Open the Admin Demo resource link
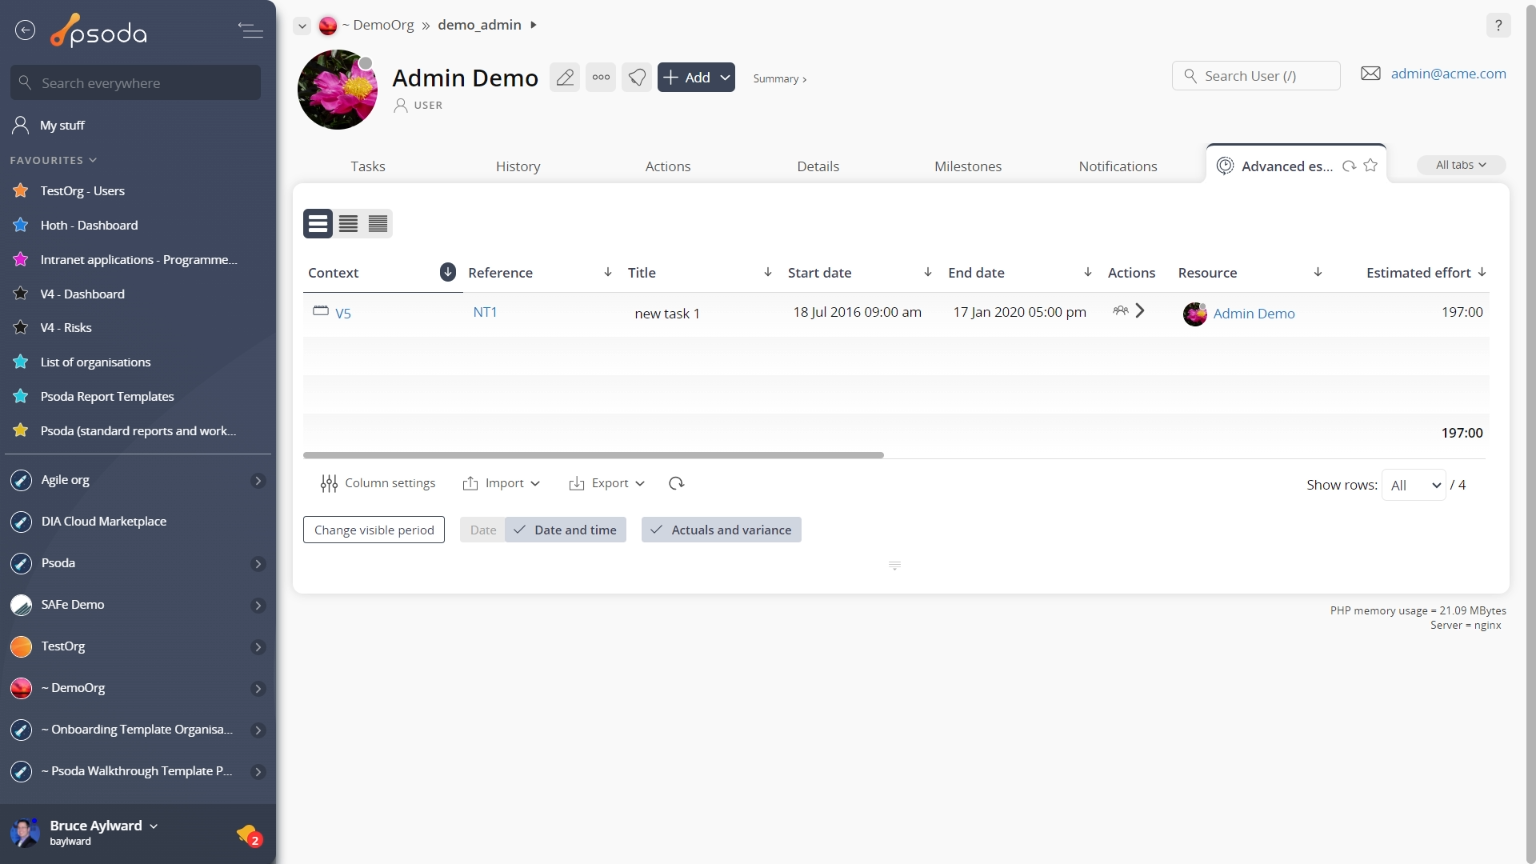Screen dimensions: 1536x864 [x=1254, y=313]
